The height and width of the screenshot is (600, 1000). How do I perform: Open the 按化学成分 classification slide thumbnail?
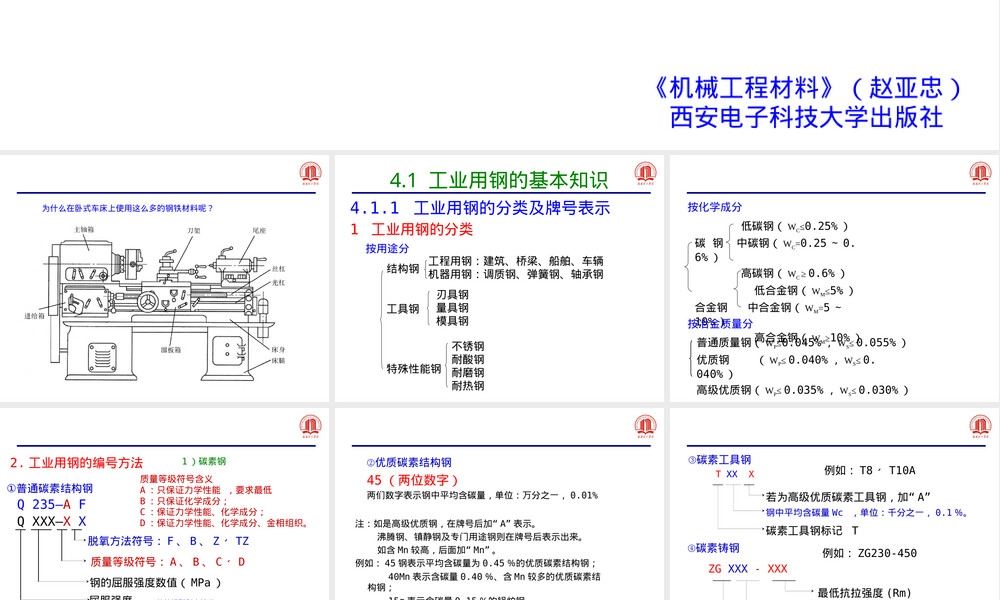click(834, 279)
